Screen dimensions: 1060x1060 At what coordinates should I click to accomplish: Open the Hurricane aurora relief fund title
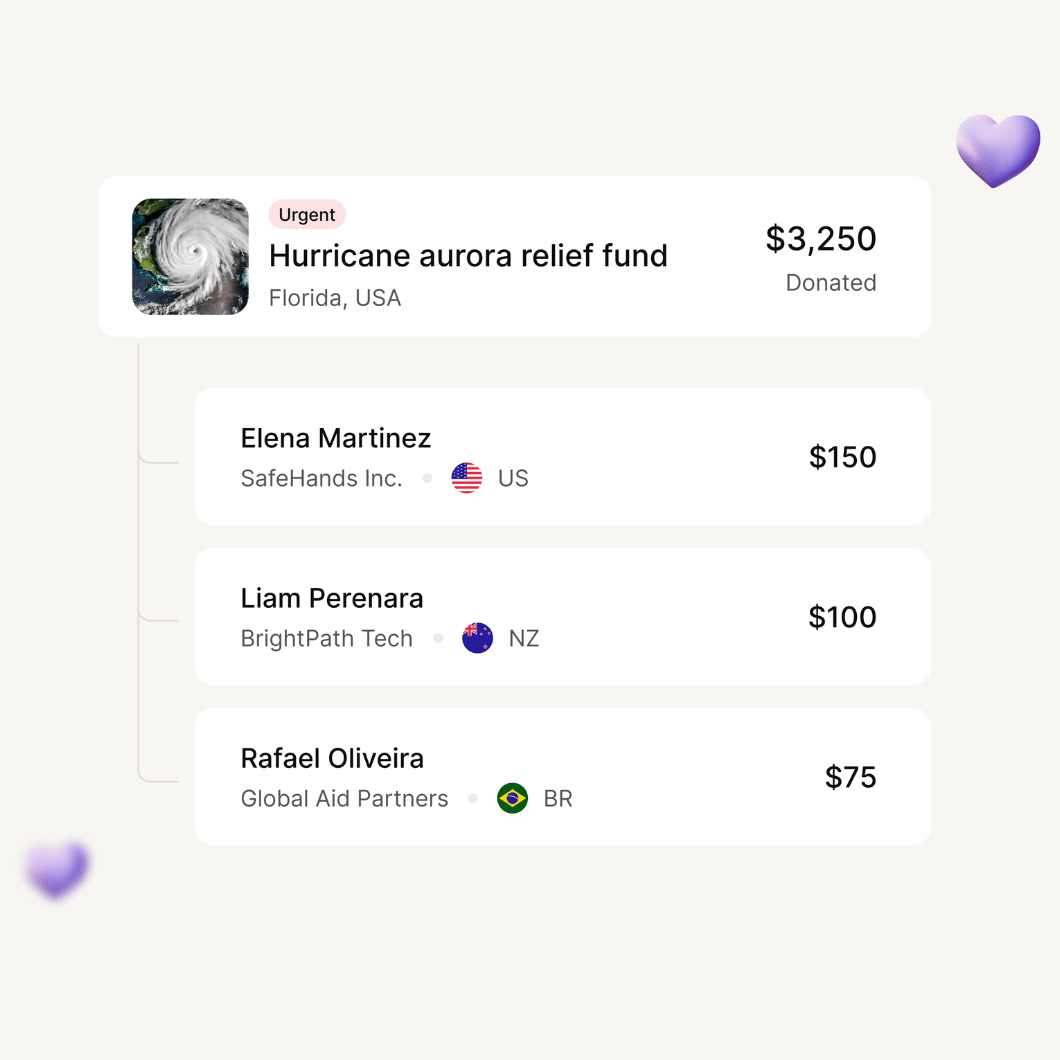click(468, 256)
